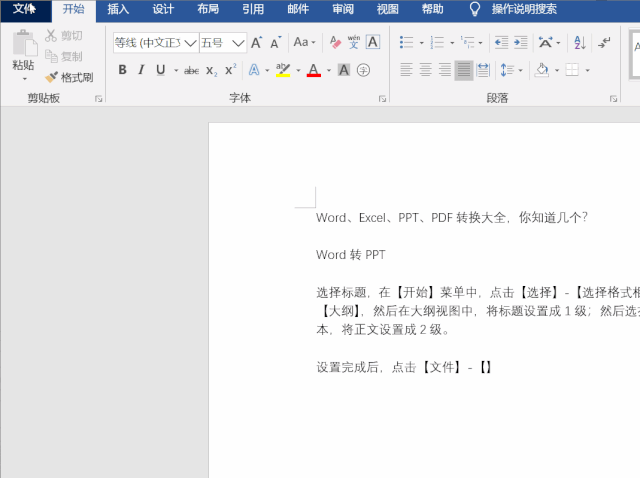The height and width of the screenshot is (478, 640).
Task: Expand the 粘贴 paste options arrow
Action: pos(24,78)
